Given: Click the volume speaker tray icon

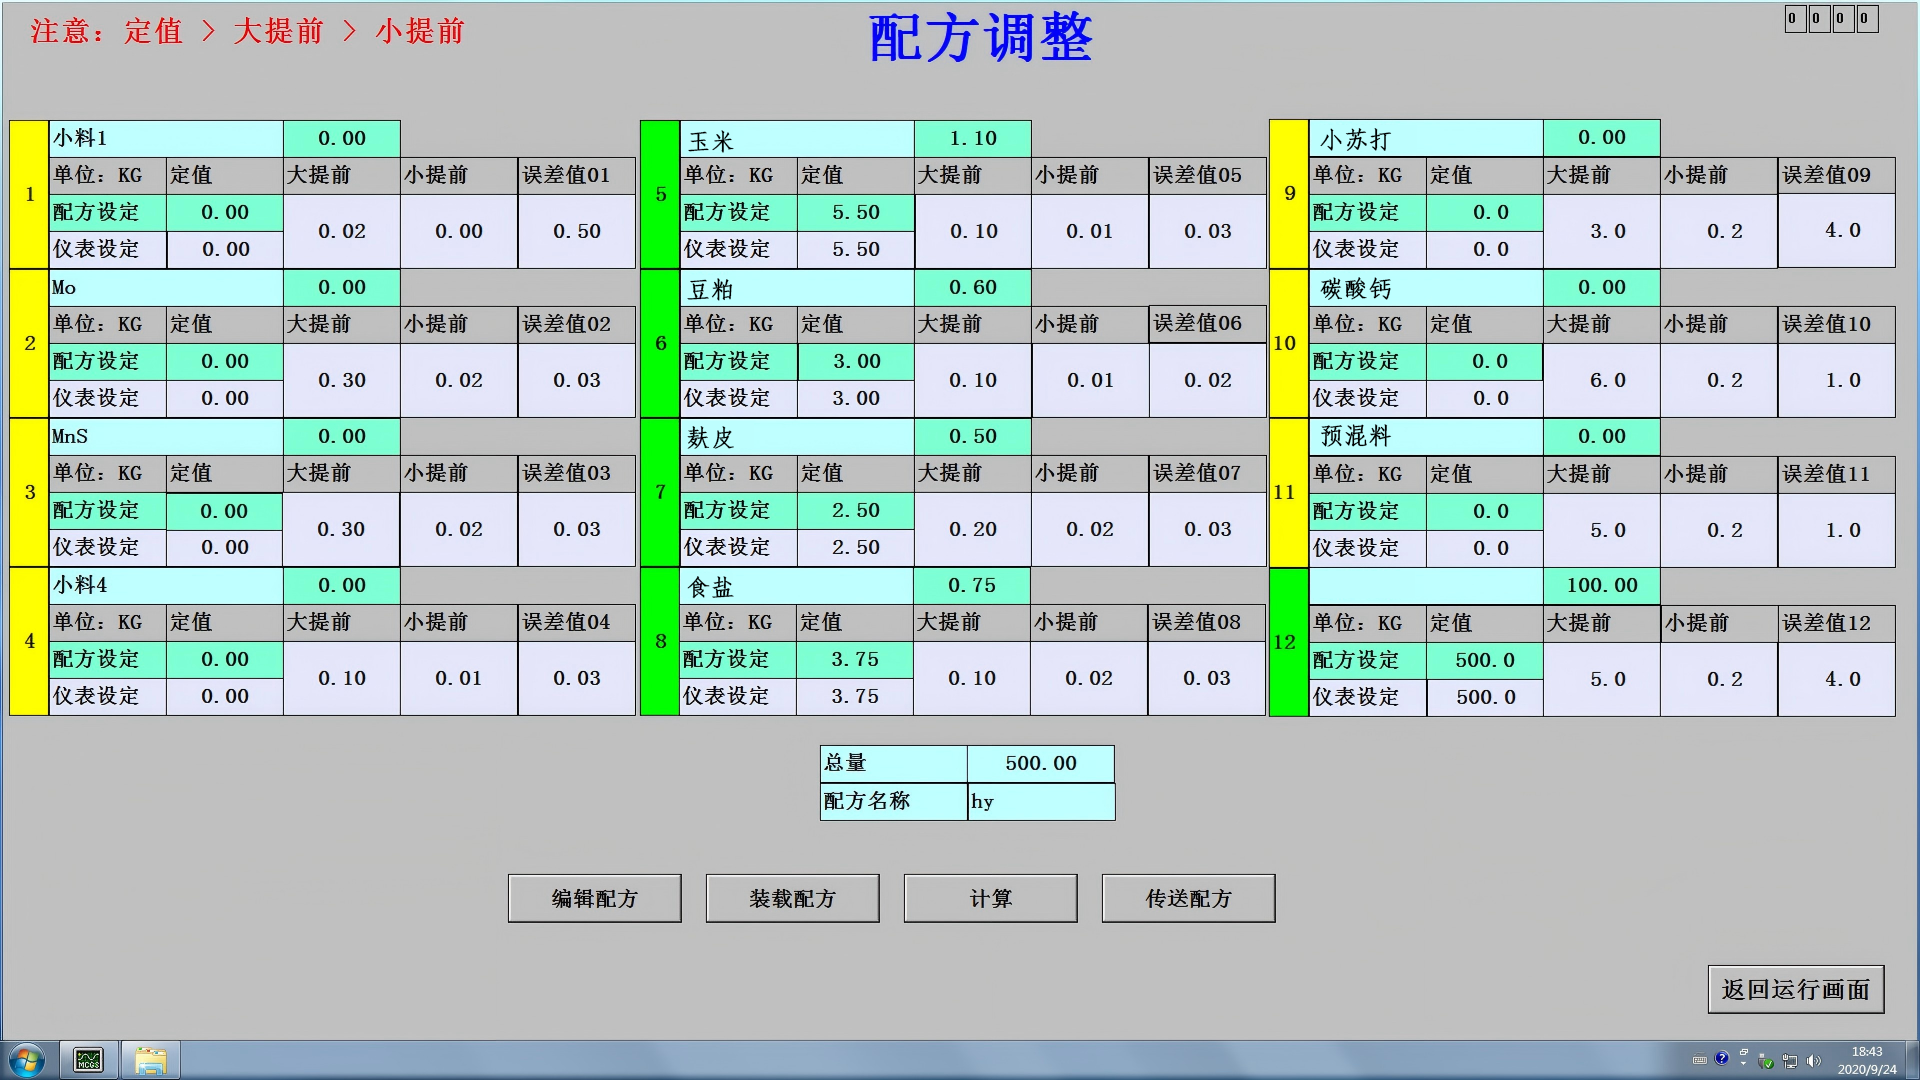Looking at the screenshot, I should pos(1813,1061).
